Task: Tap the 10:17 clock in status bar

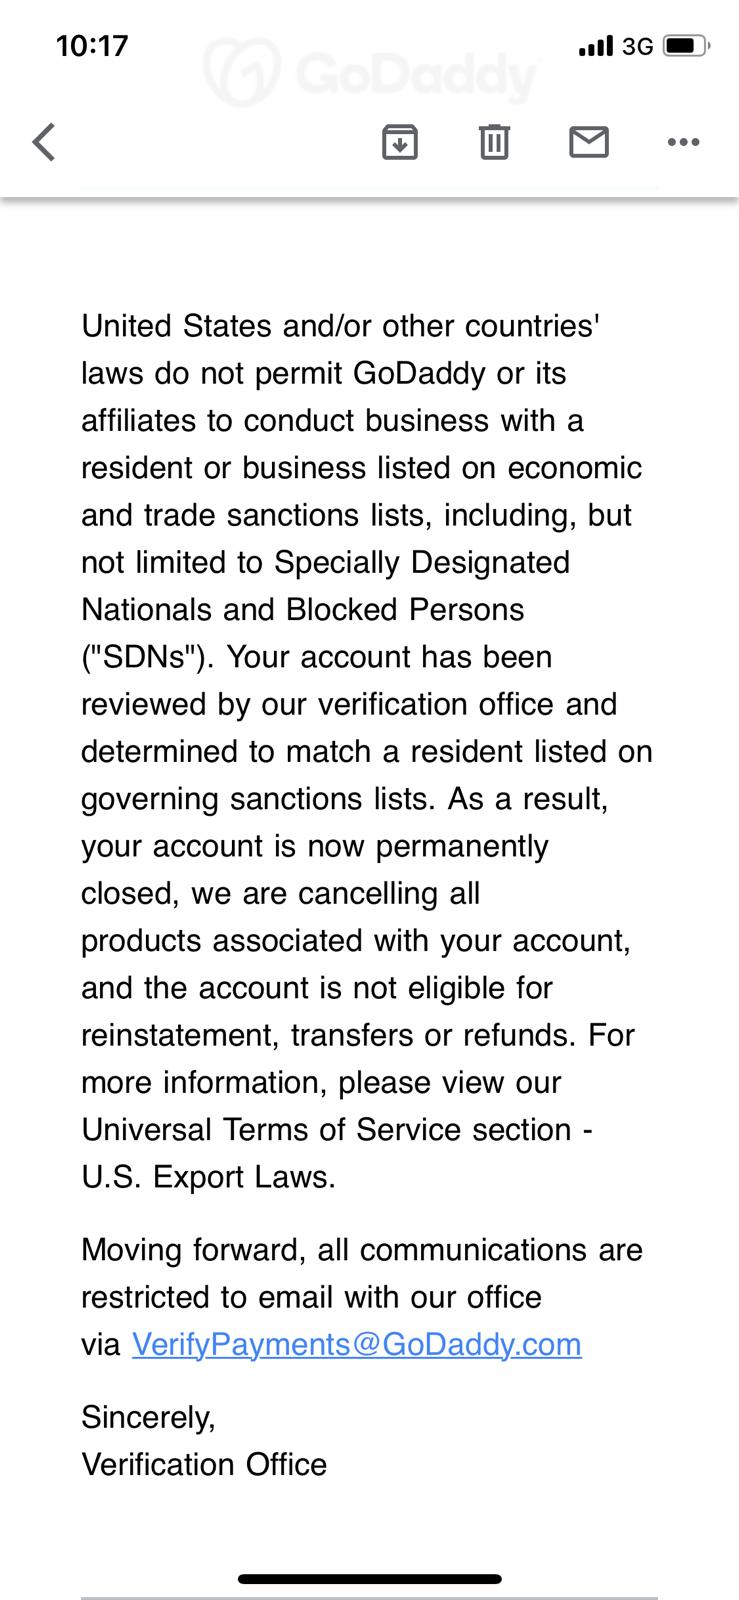Action: pos(92,46)
